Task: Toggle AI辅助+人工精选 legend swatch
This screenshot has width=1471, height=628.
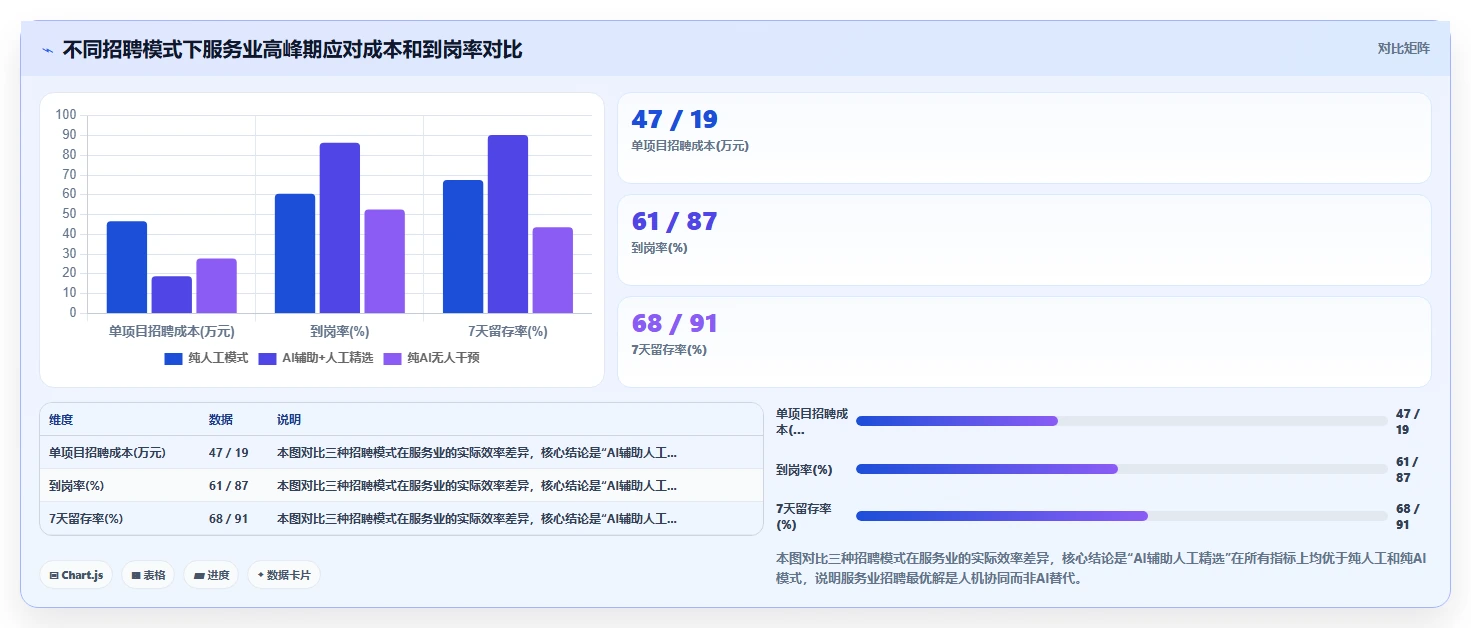Action: pyautogui.click(x=267, y=358)
